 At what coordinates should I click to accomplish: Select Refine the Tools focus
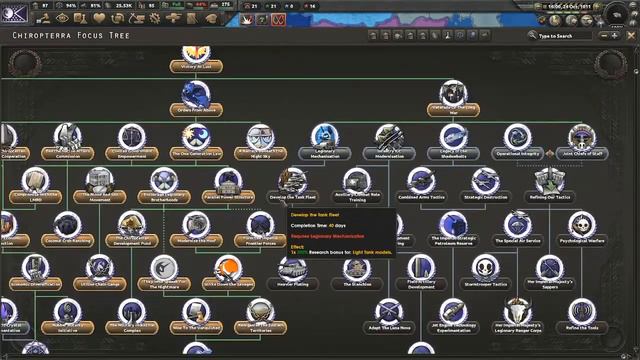point(582,316)
